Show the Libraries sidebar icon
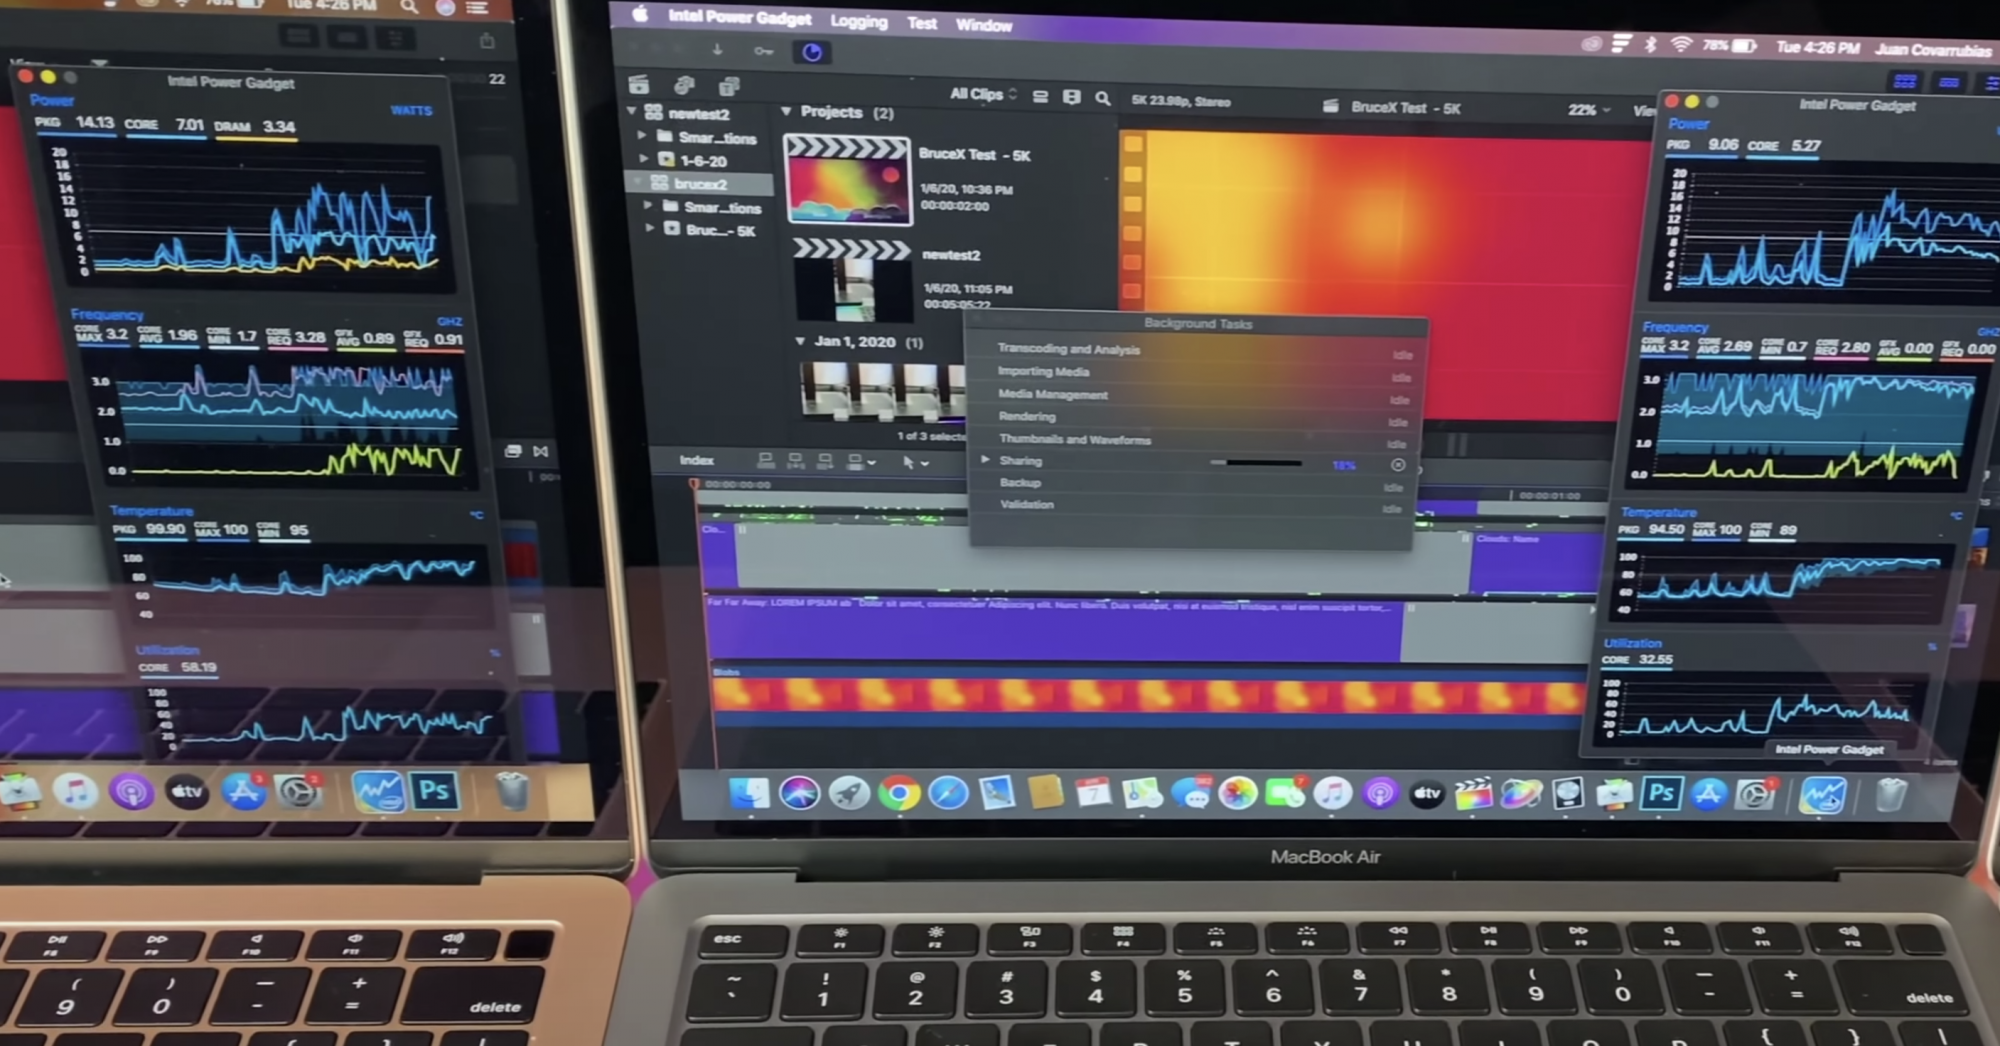Screen dimensions: 2000x1046 point(639,85)
